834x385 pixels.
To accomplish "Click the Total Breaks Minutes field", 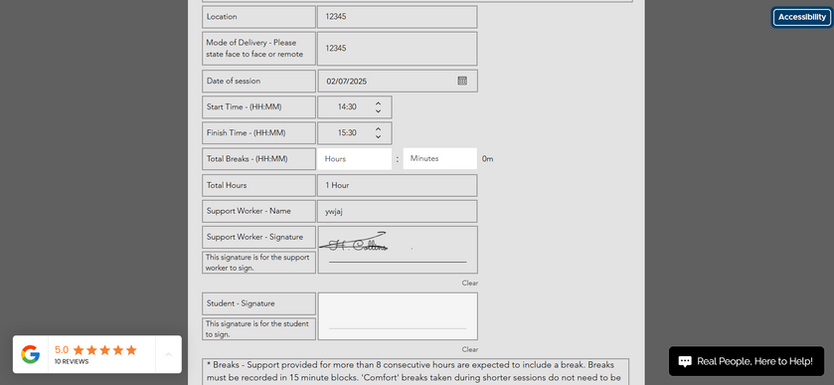I will [x=440, y=158].
